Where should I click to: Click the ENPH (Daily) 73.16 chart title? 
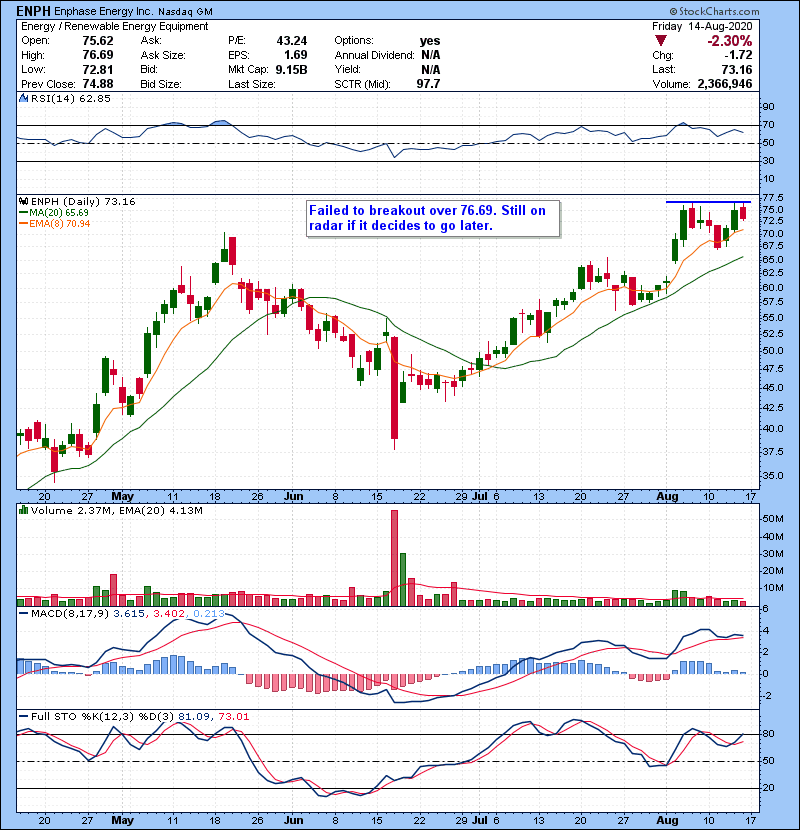83,202
